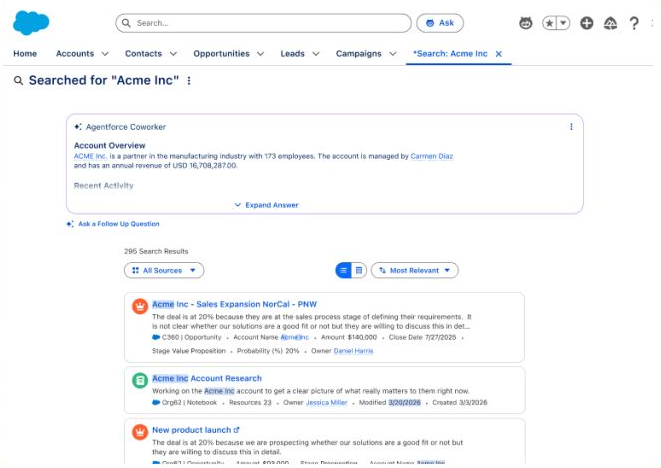
Task: Click the Agentforce Coworker sparkle icon
Action: pos(78,126)
